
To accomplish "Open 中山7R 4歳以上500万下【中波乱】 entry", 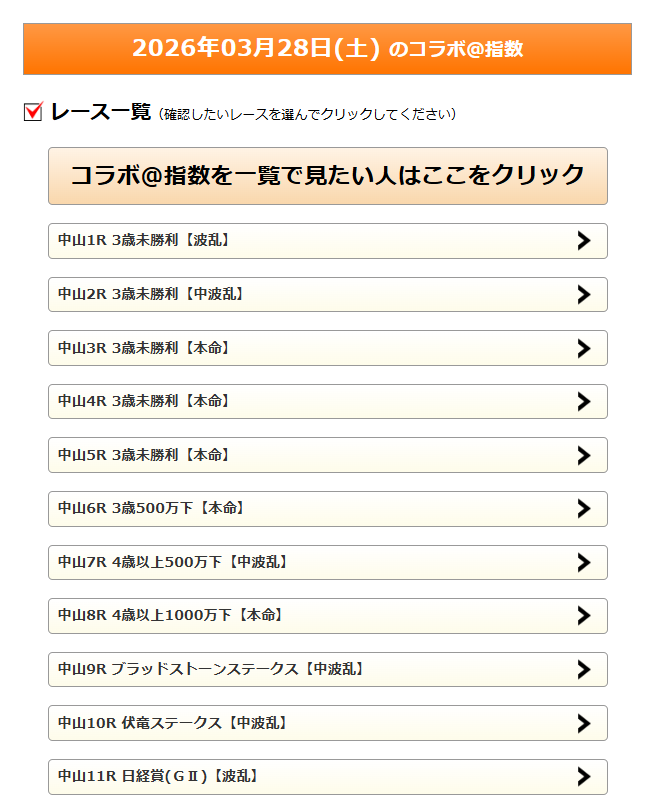I will pos(174,562).
